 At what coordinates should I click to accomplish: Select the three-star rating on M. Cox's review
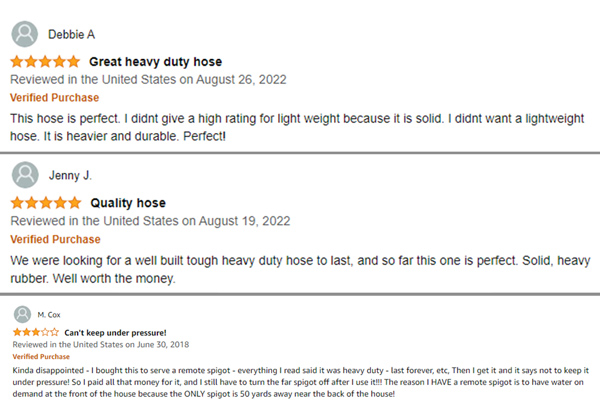point(36,332)
